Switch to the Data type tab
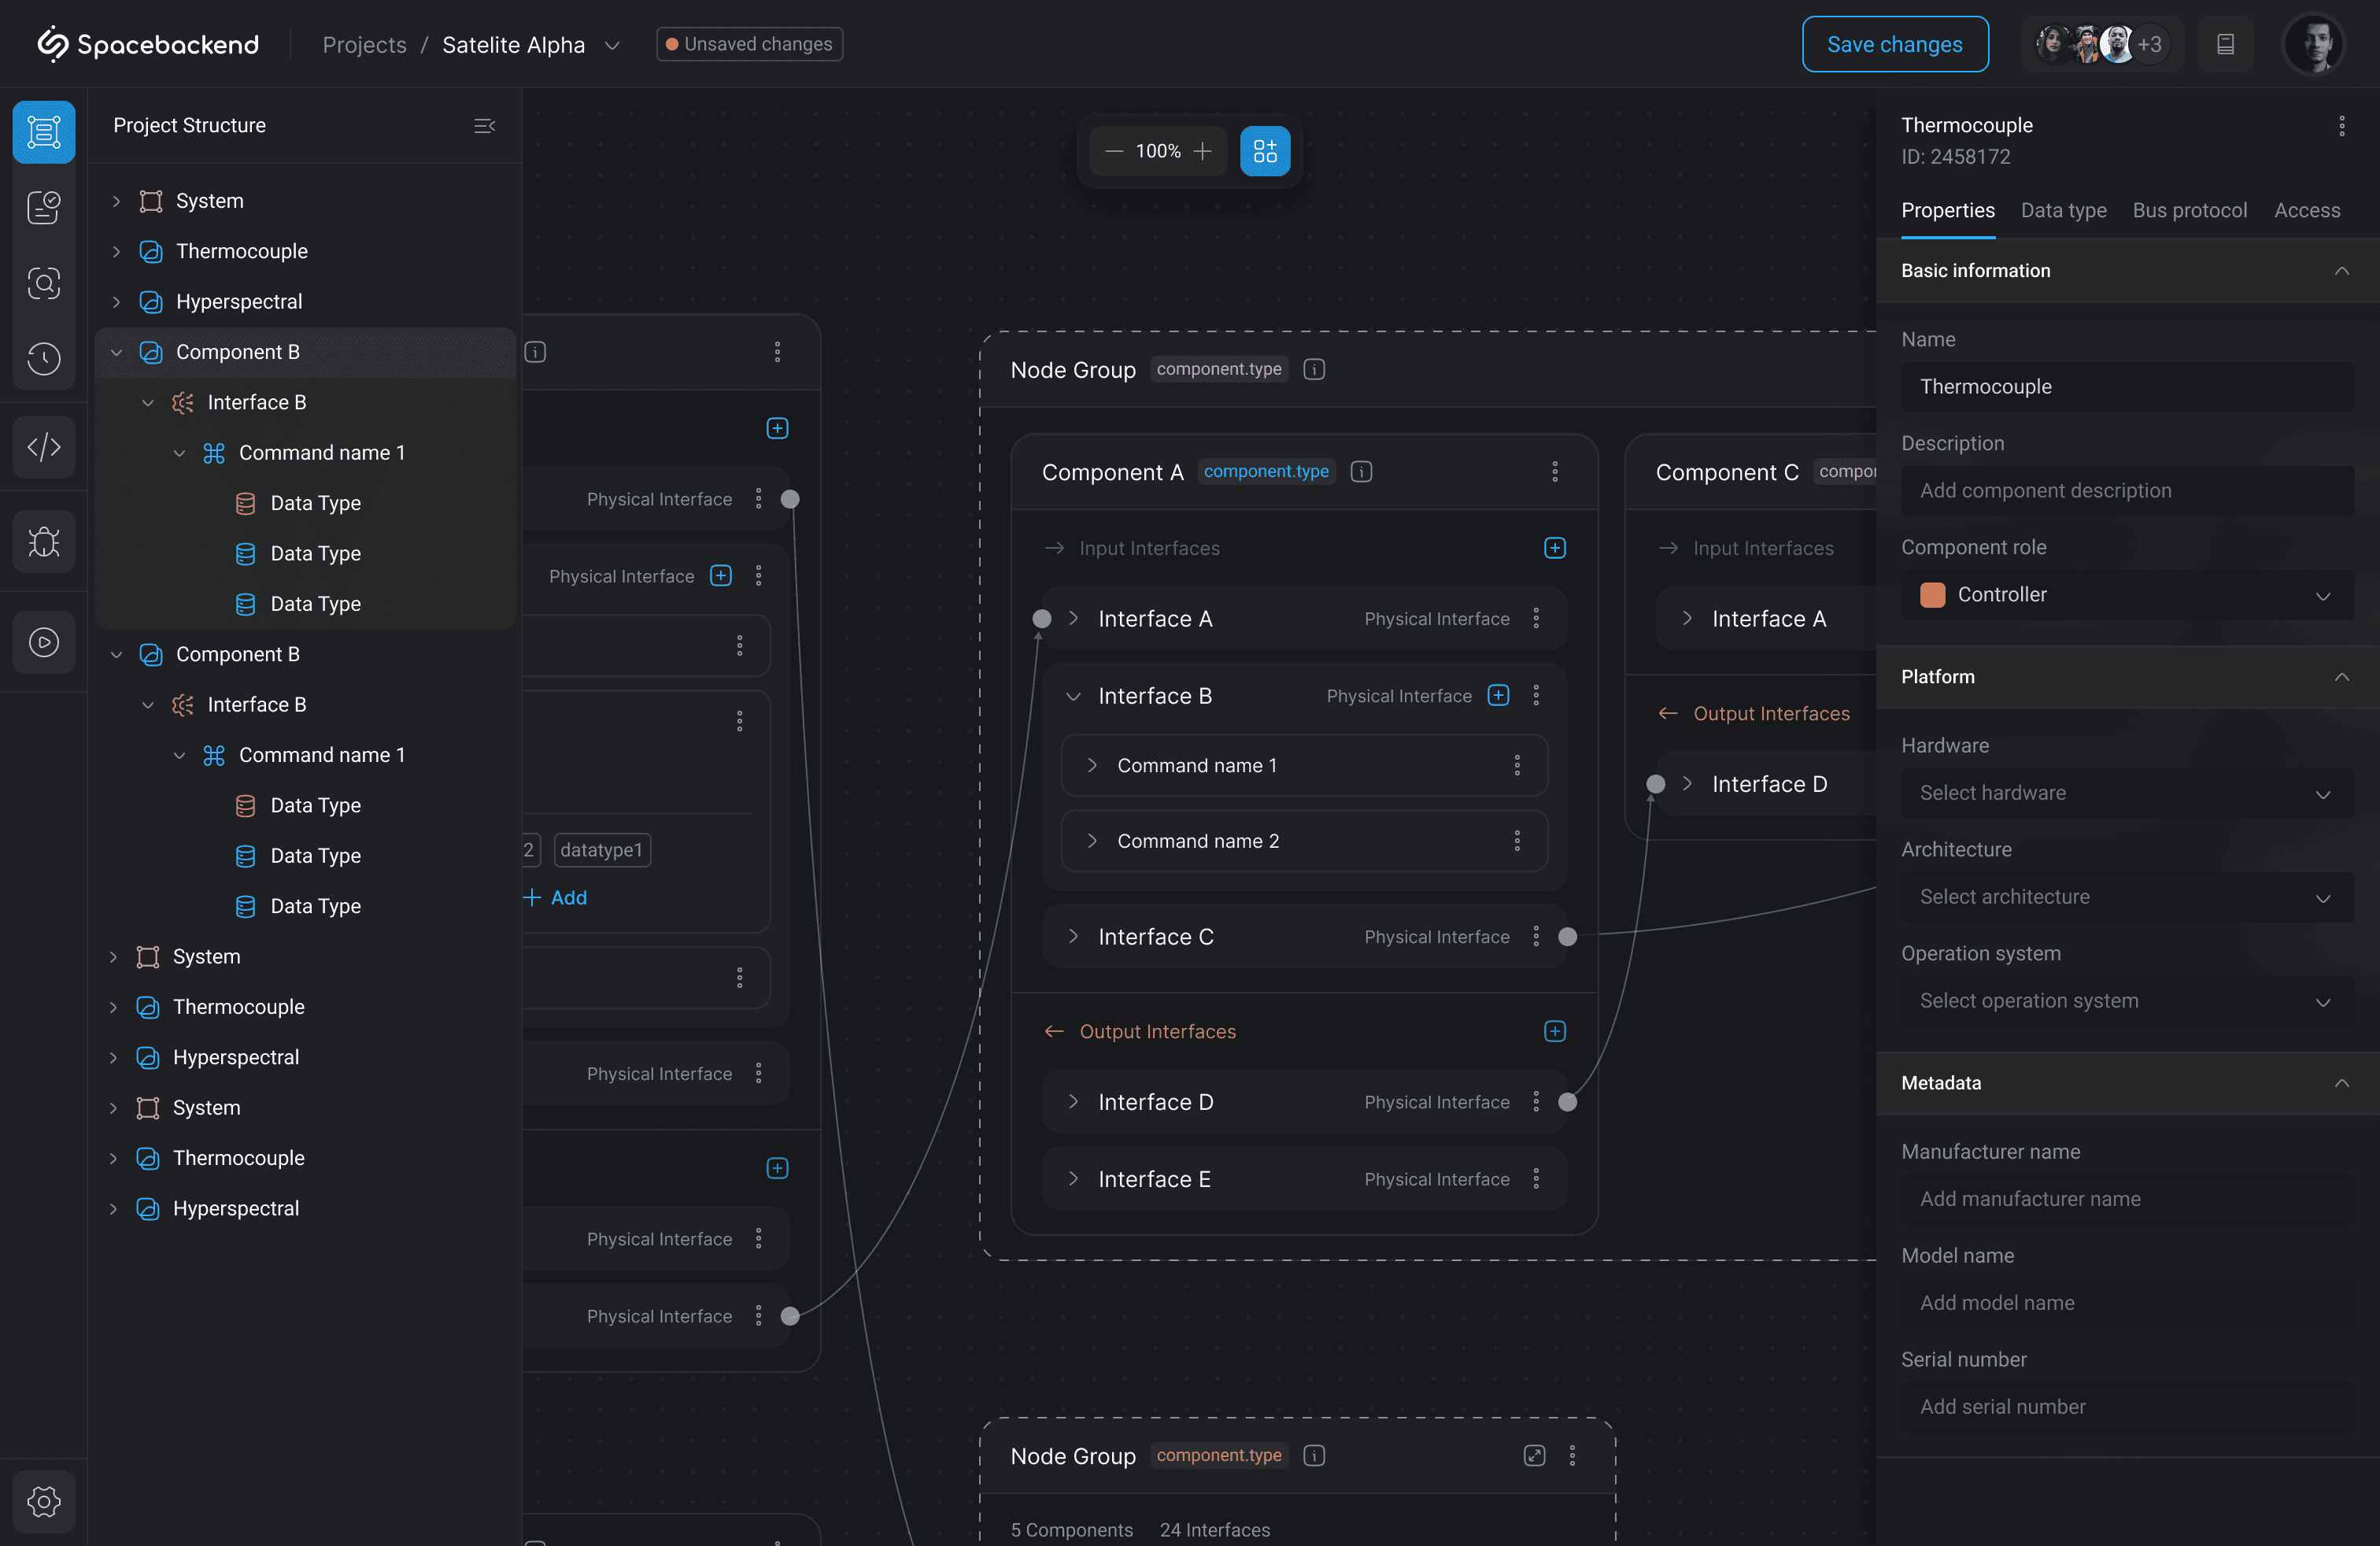Image resolution: width=2380 pixels, height=1546 pixels. tap(2063, 211)
